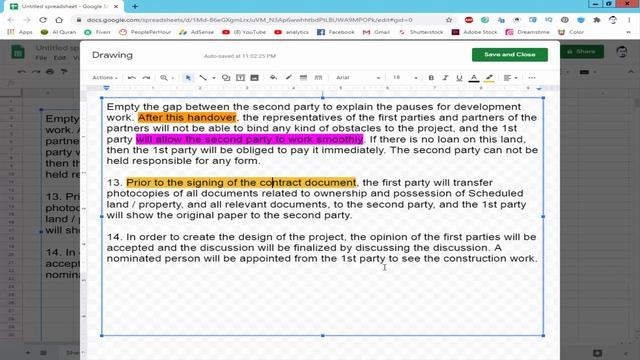Open the Fiverr bookmark

click(x=97, y=32)
